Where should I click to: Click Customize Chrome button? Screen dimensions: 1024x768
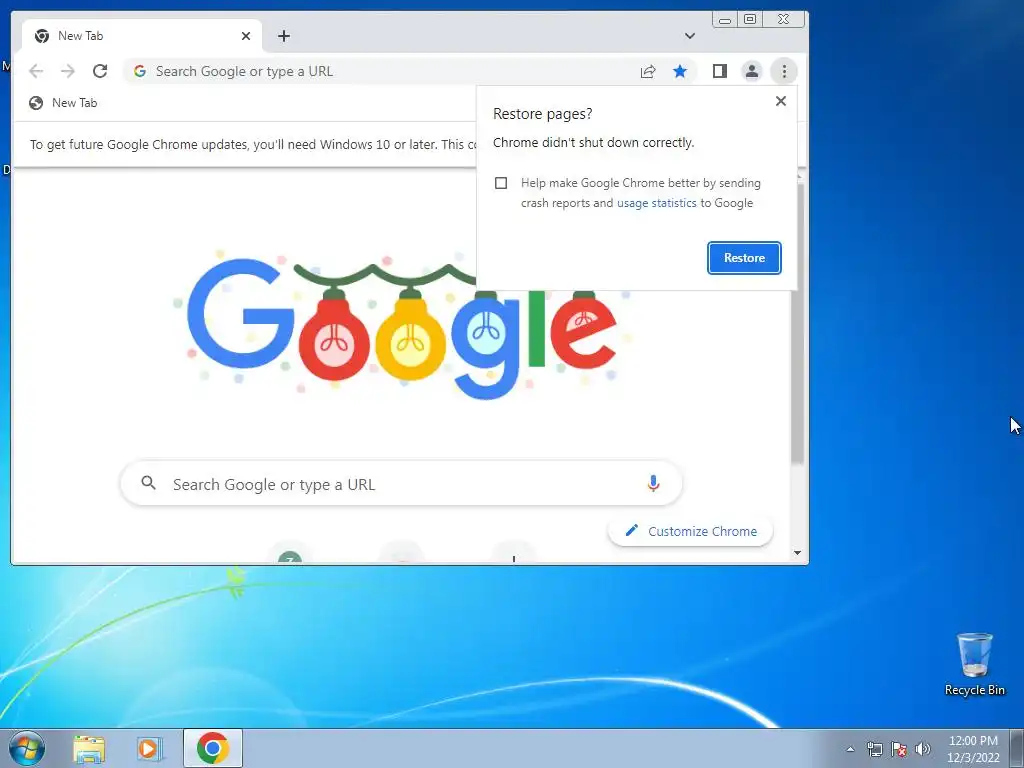click(x=690, y=531)
